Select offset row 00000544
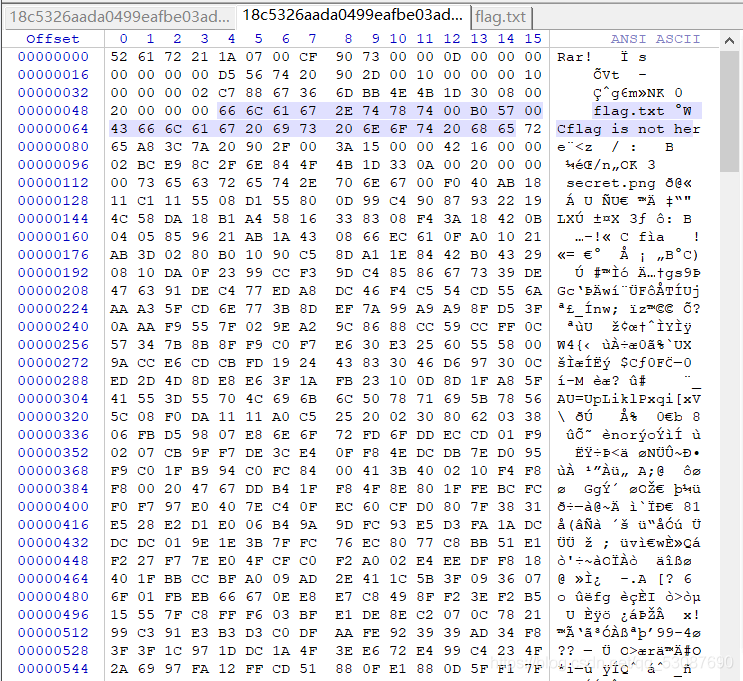Image resolution: width=743 pixels, height=681 pixels. click(x=53, y=669)
